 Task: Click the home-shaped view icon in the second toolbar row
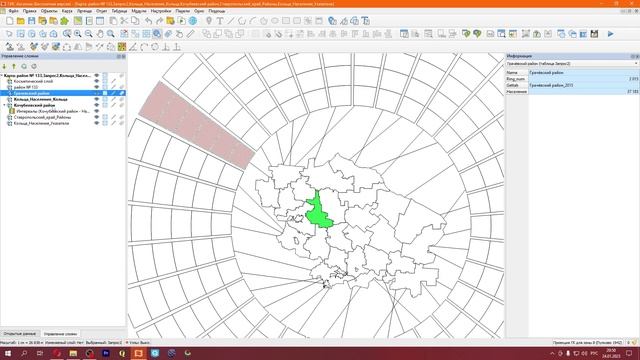(x=53, y=34)
